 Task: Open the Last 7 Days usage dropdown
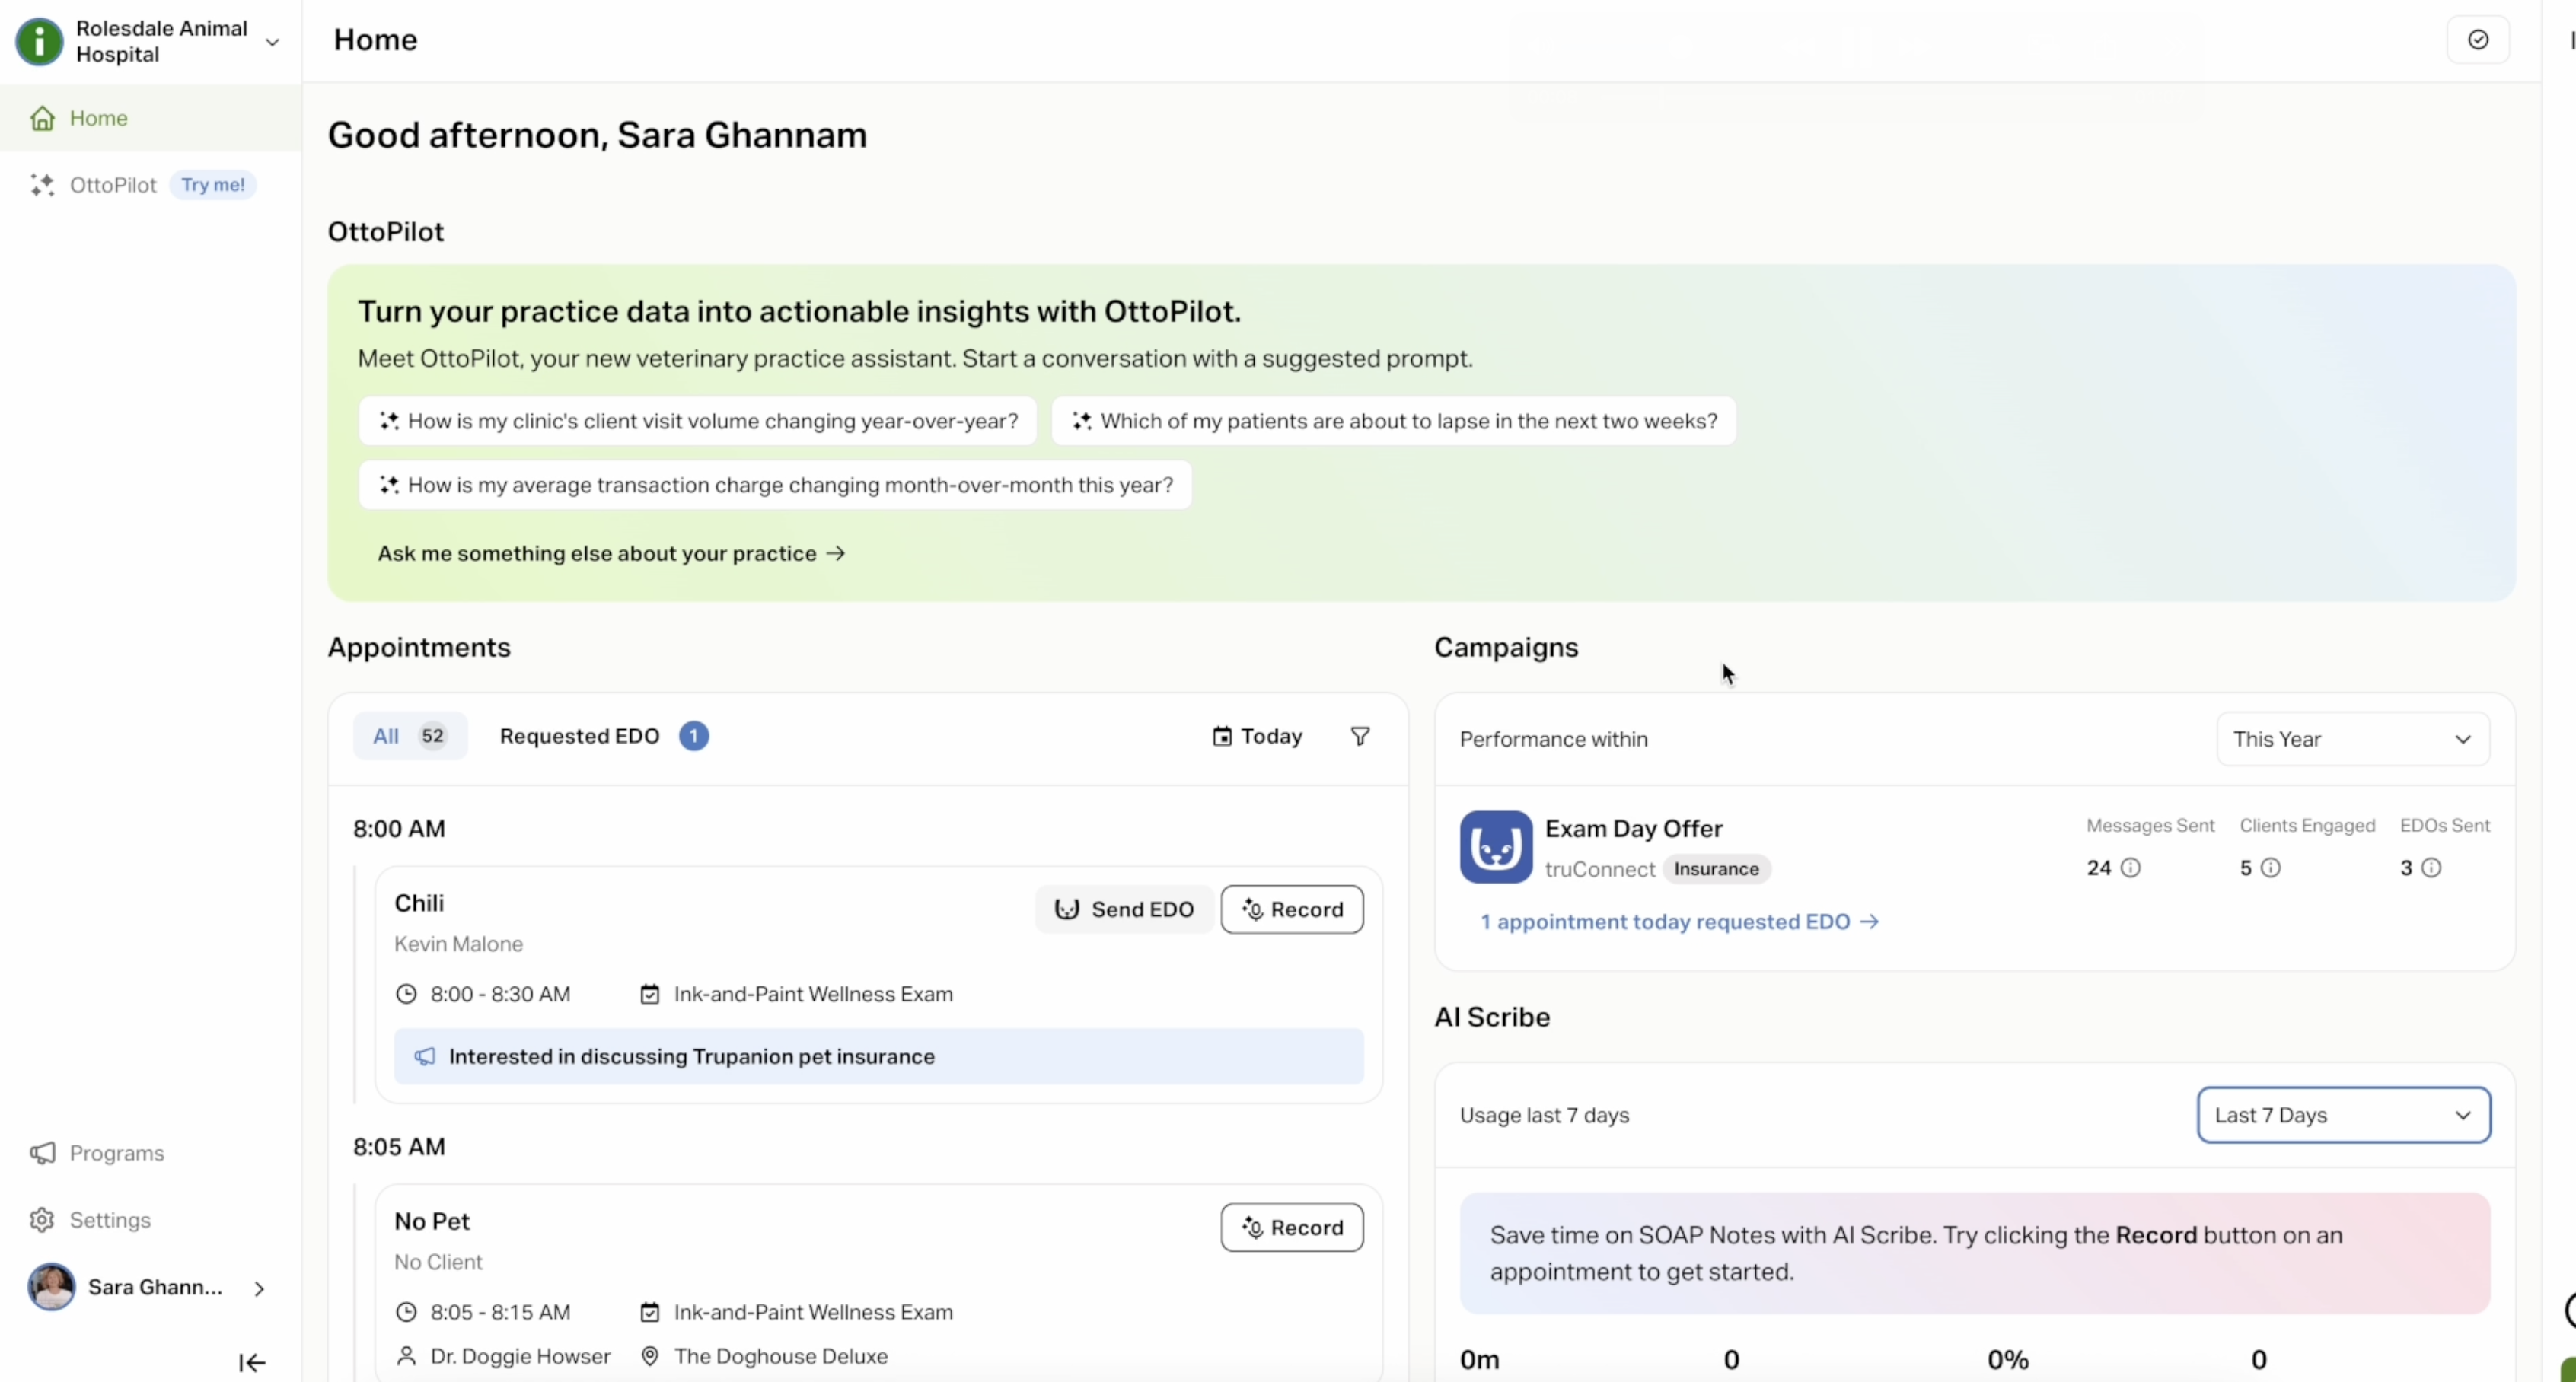tap(2344, 1115)
